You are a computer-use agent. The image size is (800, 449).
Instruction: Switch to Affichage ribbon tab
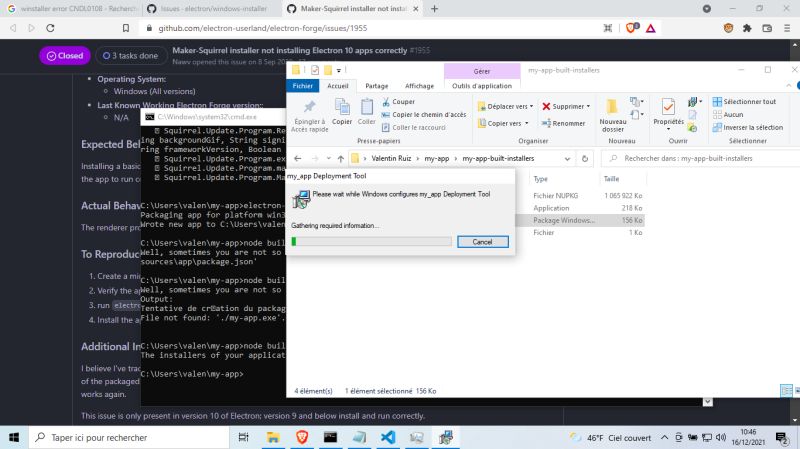pos(419,86)
